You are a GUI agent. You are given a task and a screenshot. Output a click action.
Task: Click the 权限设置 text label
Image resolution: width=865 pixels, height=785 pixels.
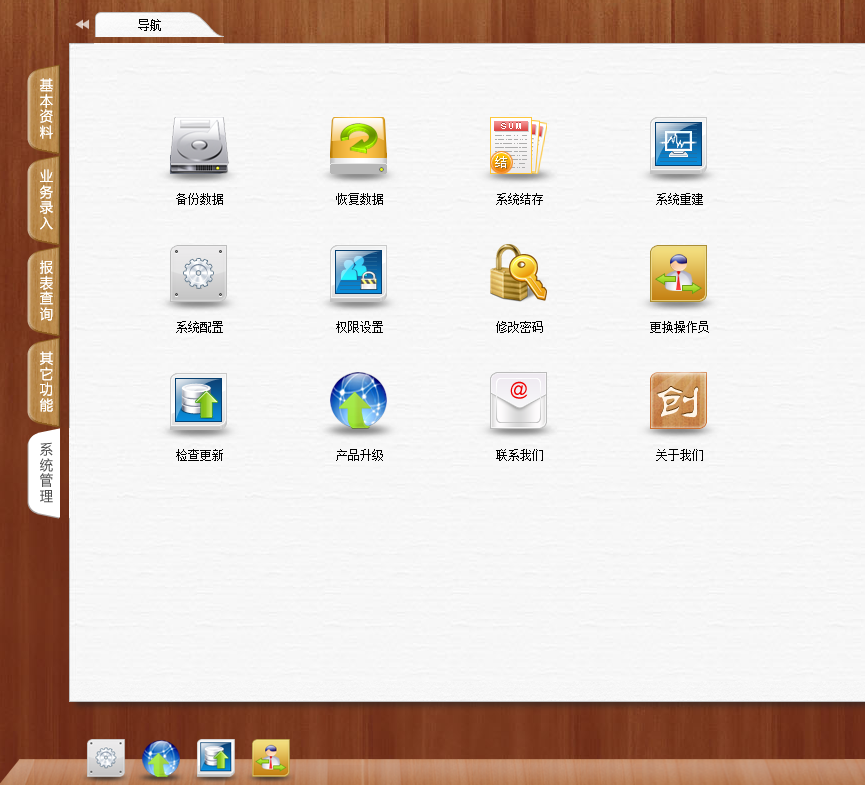click(x=359, y=327)
